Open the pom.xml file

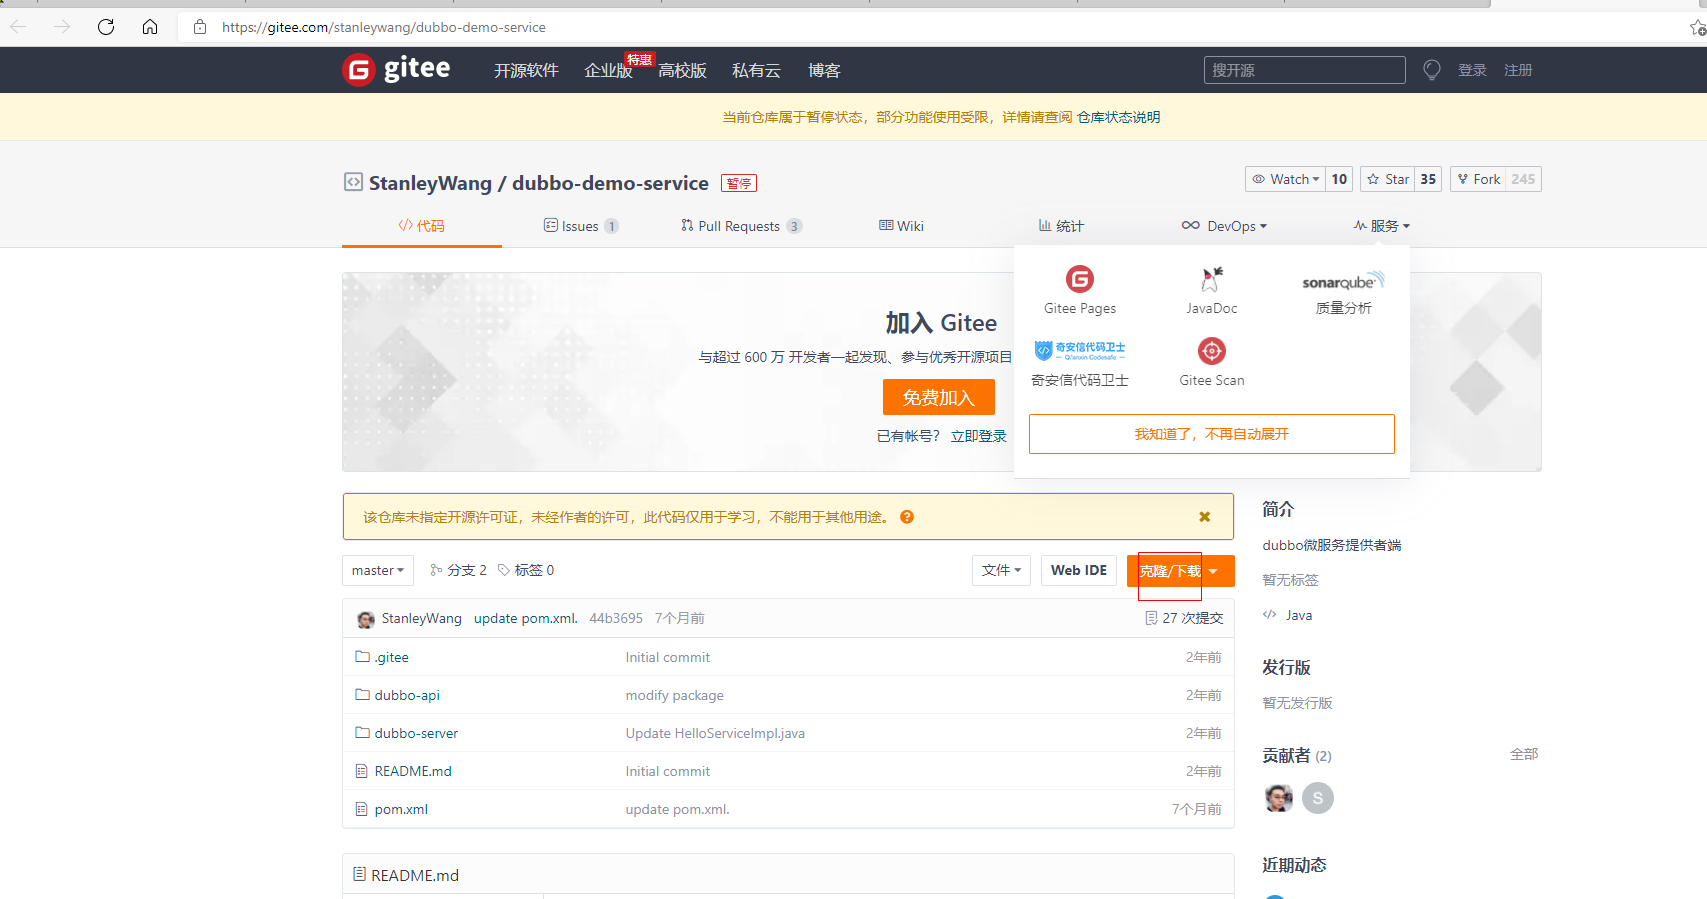[x=401, y=809]
